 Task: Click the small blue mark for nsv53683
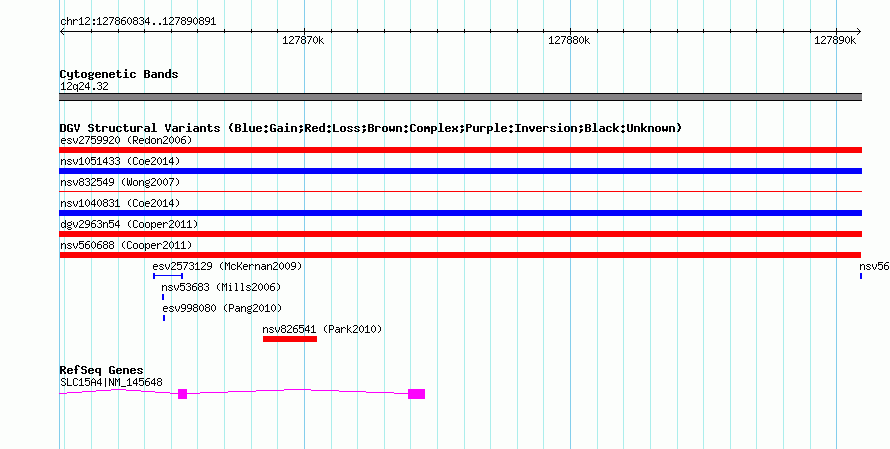tap(163, 297)
